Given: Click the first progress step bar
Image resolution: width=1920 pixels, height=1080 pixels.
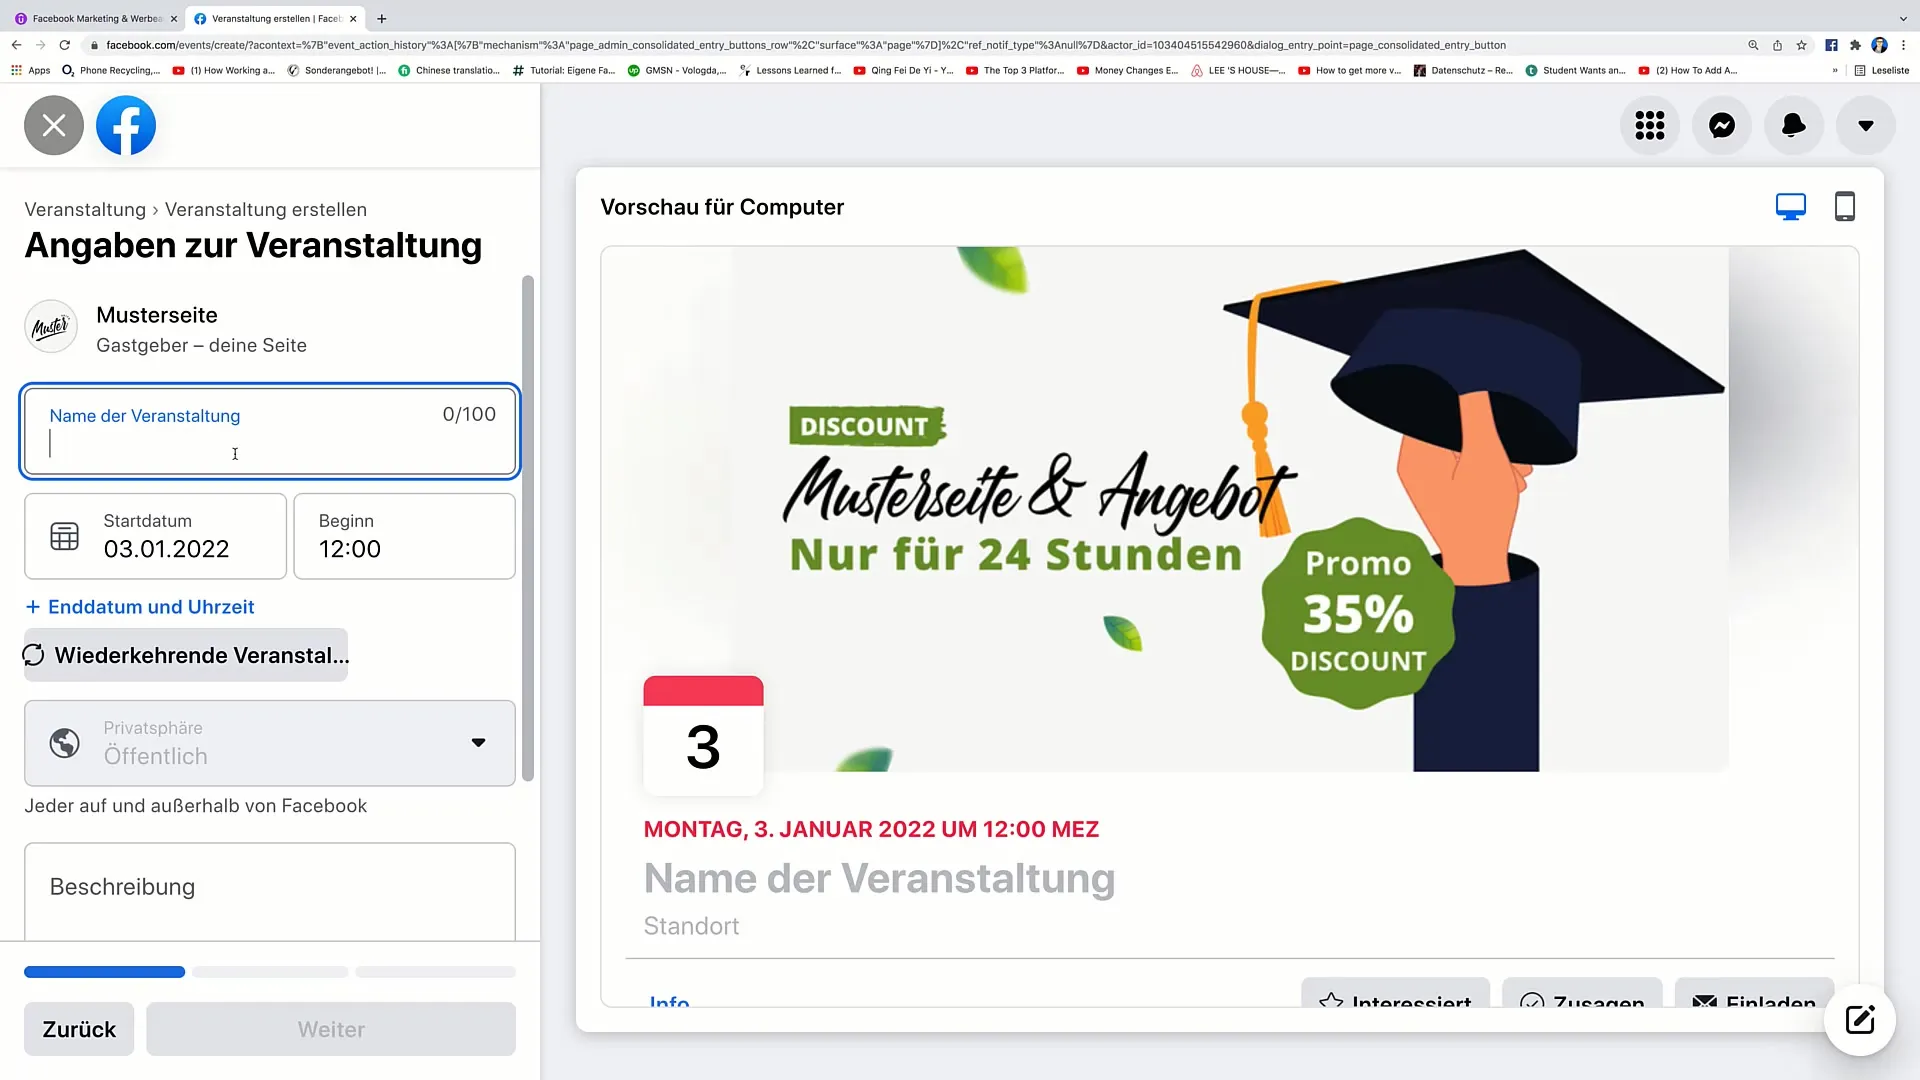Looking at the screenshot, I should tap(105, 972).
